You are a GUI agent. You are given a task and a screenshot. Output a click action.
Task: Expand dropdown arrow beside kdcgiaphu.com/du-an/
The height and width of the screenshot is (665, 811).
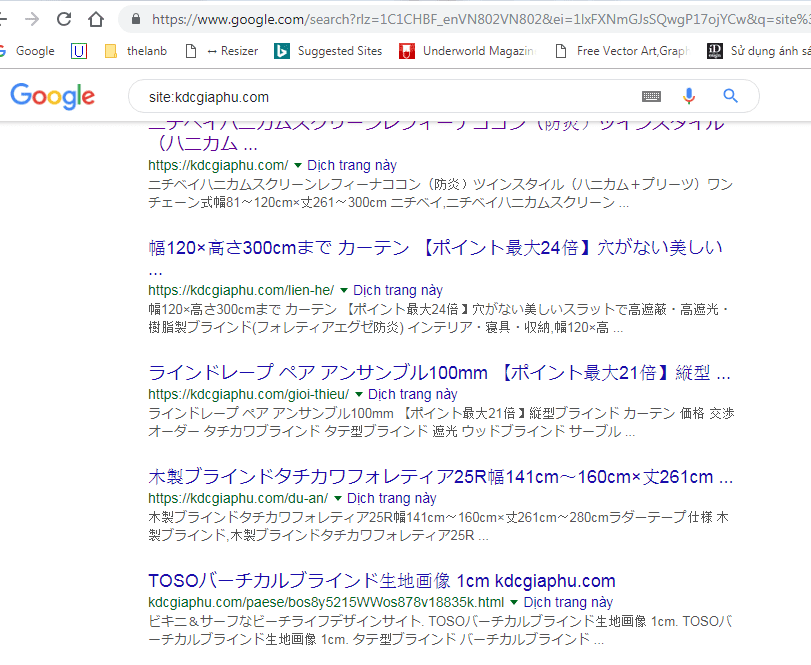[338, 498]
